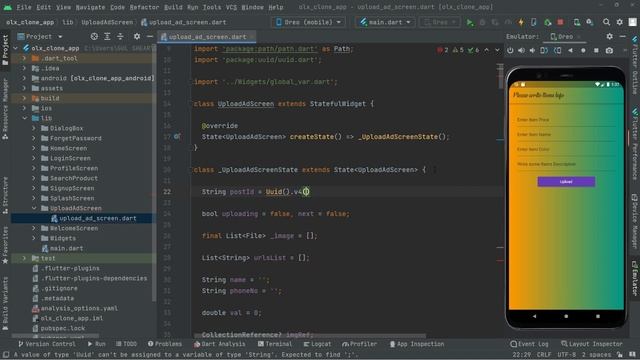Viewport: 640px width, 360px height.
Task: Open device selector 'Oreo (mobile)' dropdown
Action: pos(309,22)
